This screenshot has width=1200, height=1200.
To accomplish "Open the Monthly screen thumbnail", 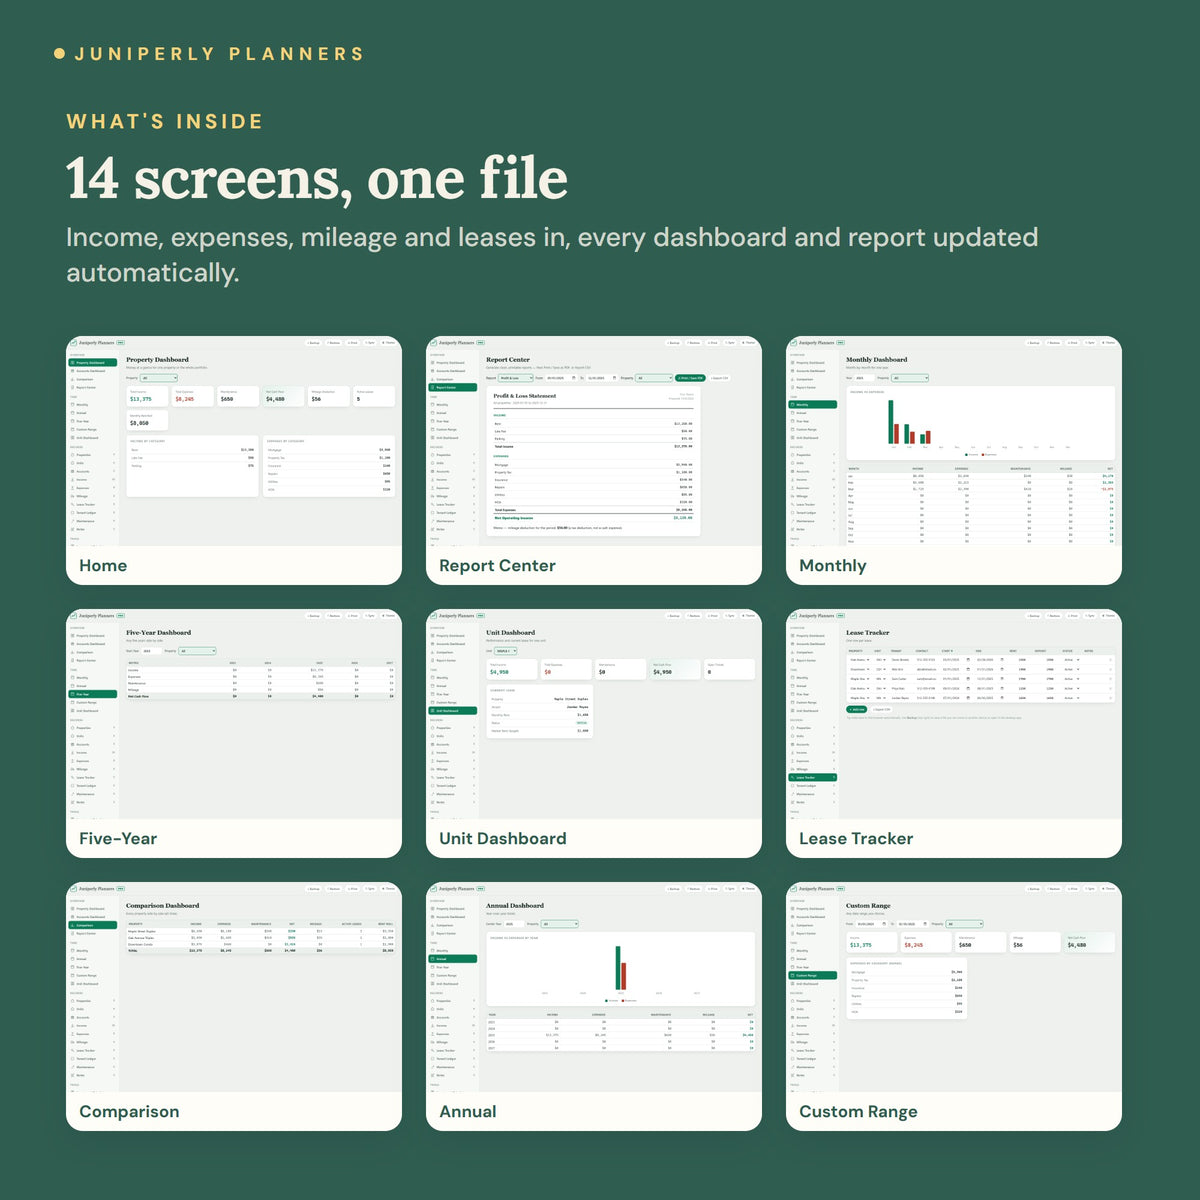I will tap(954, 460).
